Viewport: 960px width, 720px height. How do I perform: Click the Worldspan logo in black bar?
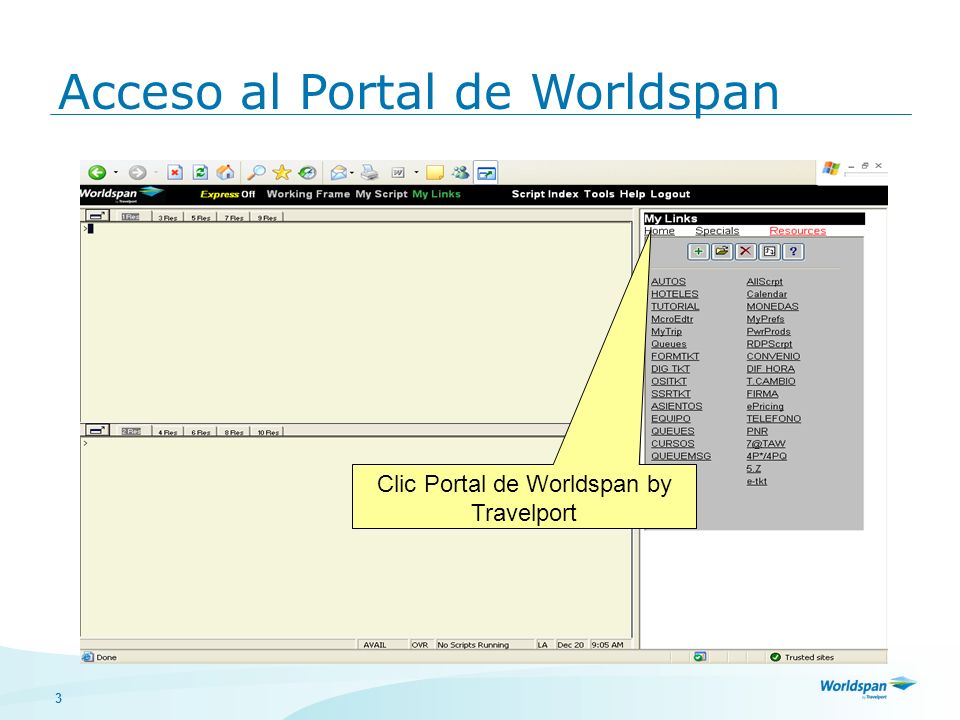[121, 194]
